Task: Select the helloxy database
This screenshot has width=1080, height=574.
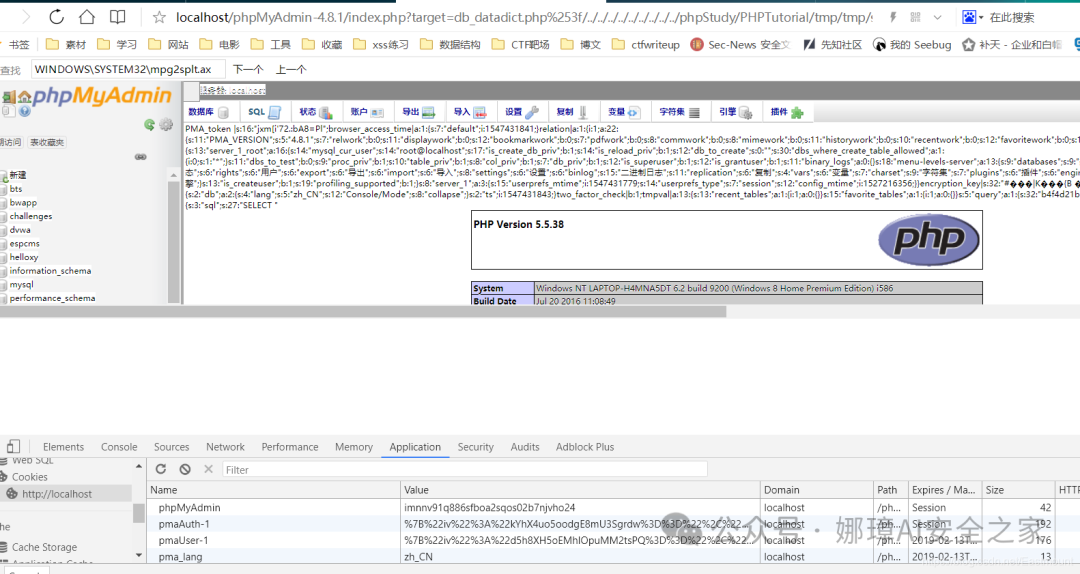Action: tap(24, 257)
